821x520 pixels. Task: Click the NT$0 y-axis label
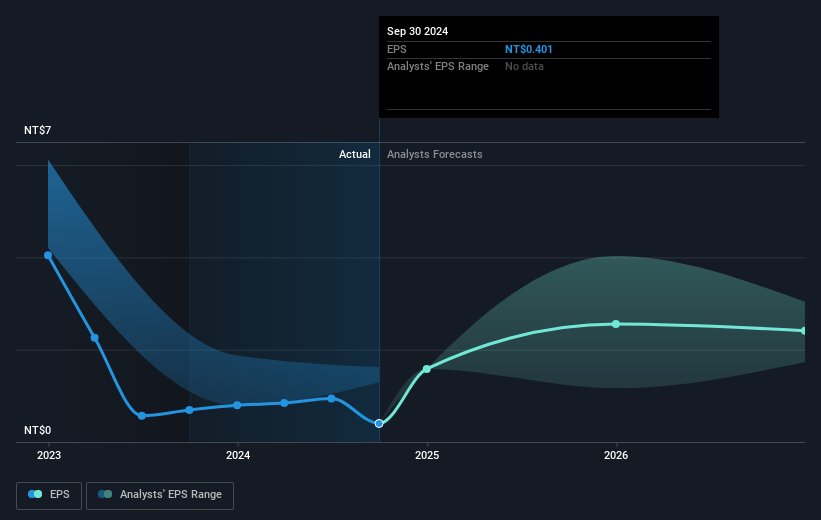(x=38, y=430)
